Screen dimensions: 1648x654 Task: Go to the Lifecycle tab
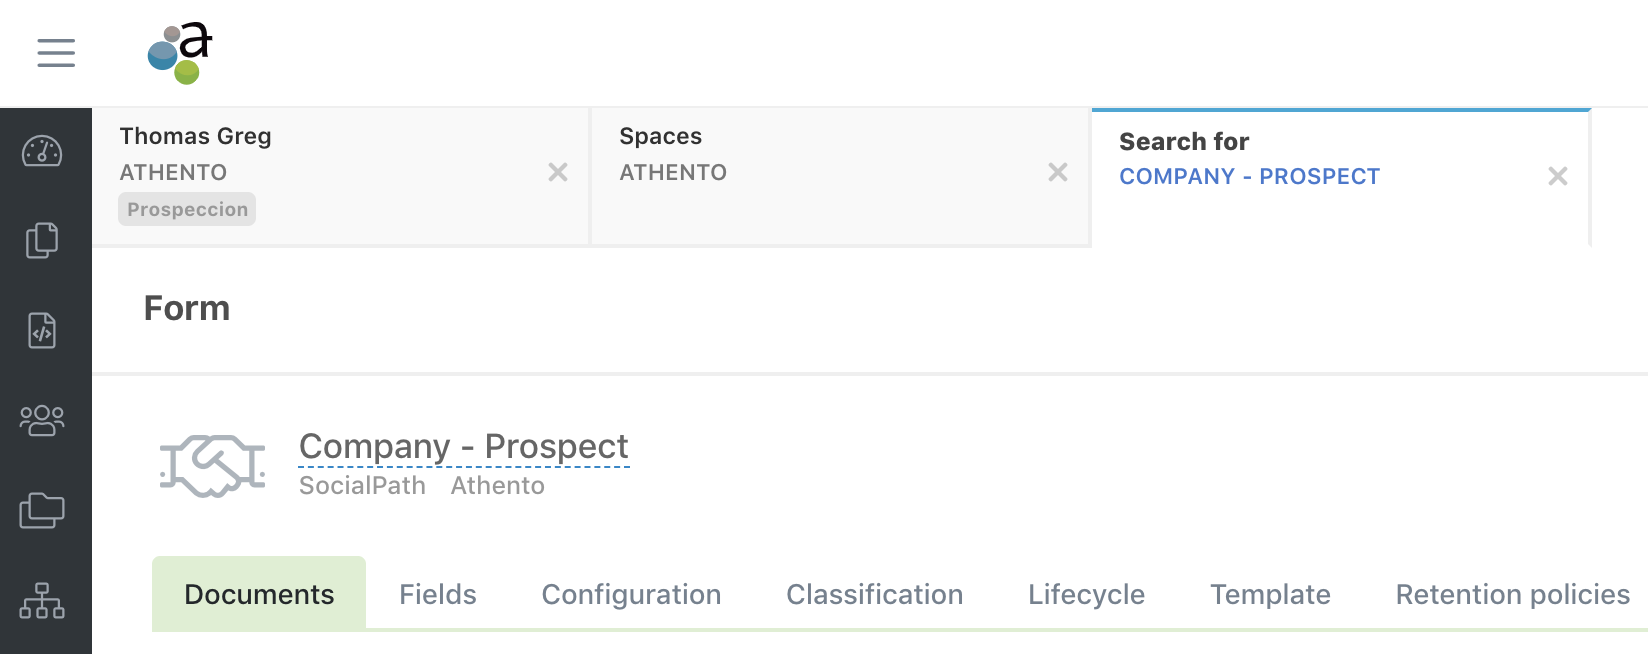coord(1086,595)
